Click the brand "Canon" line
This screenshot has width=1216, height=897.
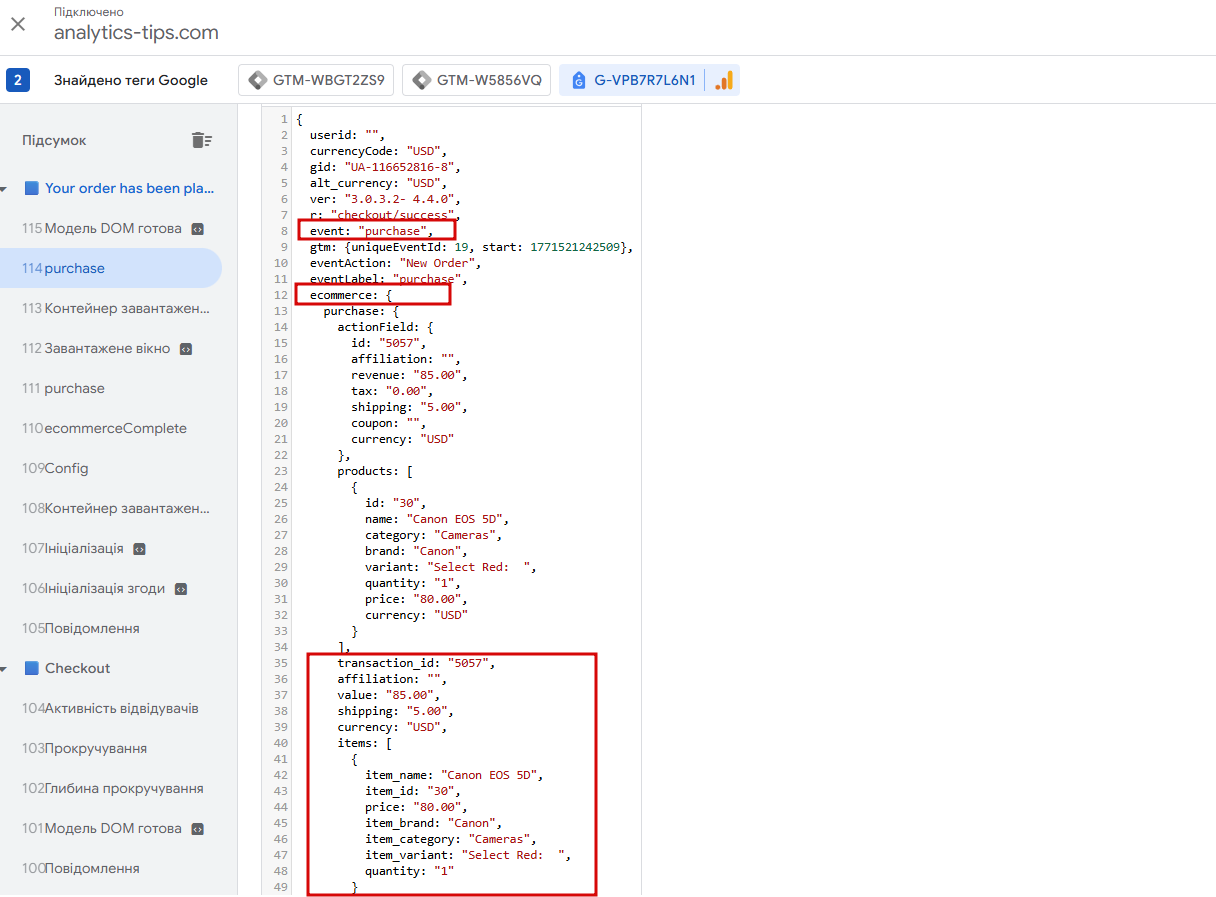click(x=416, y=551)
